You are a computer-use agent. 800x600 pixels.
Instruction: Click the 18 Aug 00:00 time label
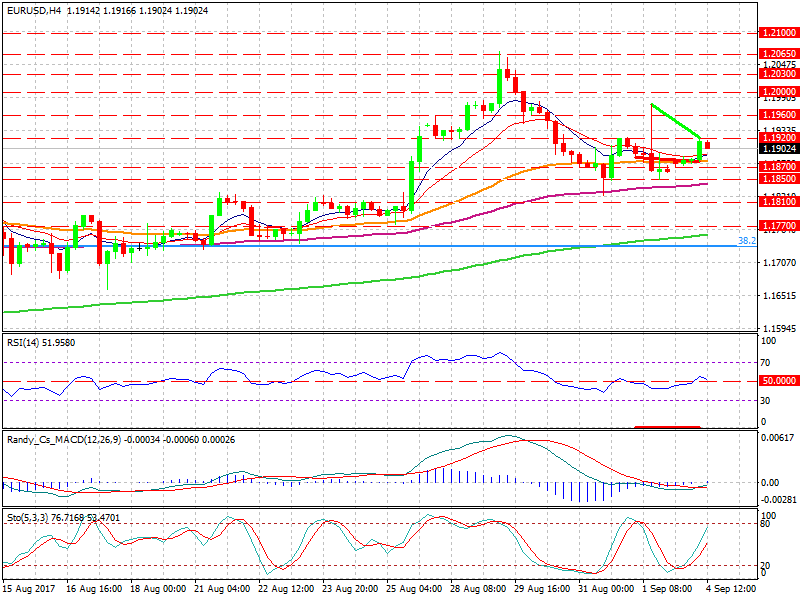click(158, 589)
